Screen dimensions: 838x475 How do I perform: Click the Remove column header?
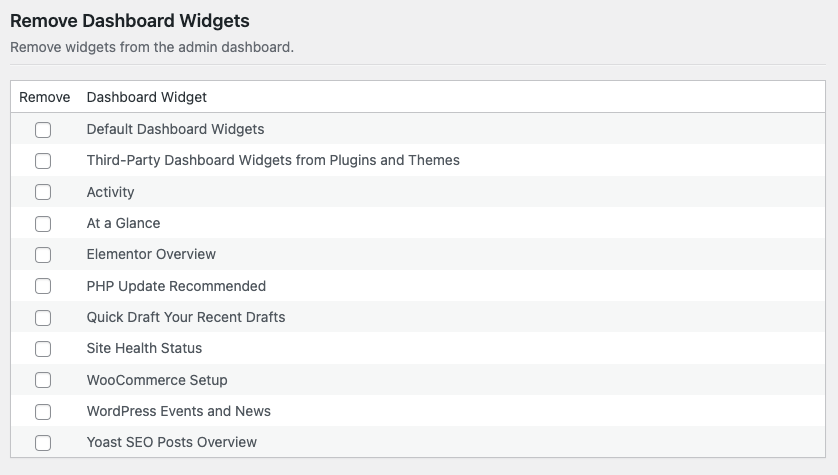[x=44, y=97]
